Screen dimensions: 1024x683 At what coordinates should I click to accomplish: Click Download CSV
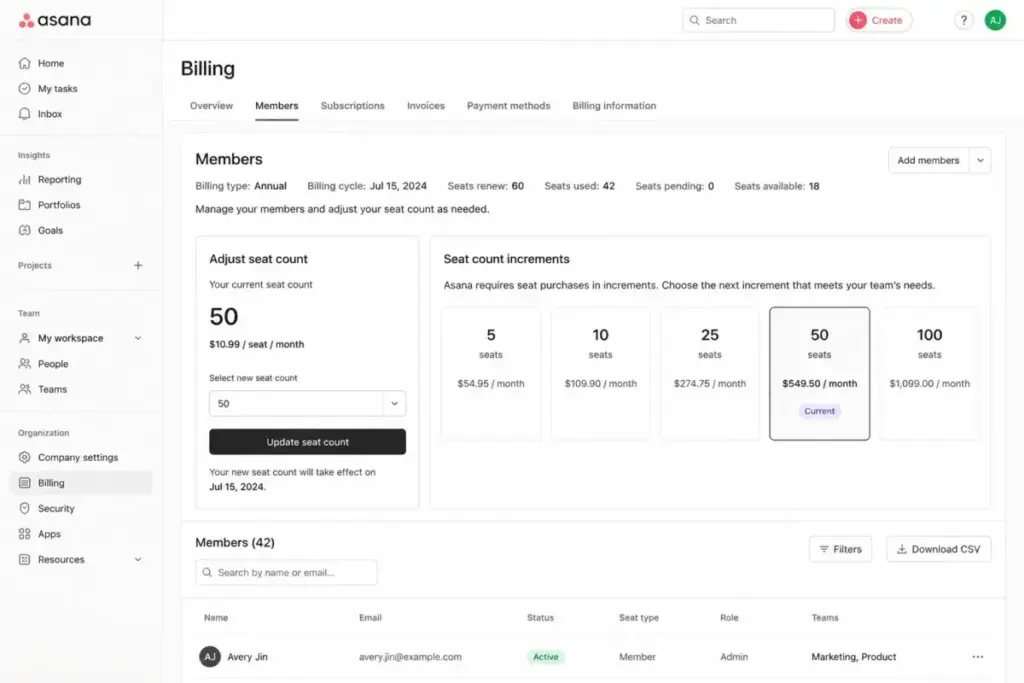point(938,549)
